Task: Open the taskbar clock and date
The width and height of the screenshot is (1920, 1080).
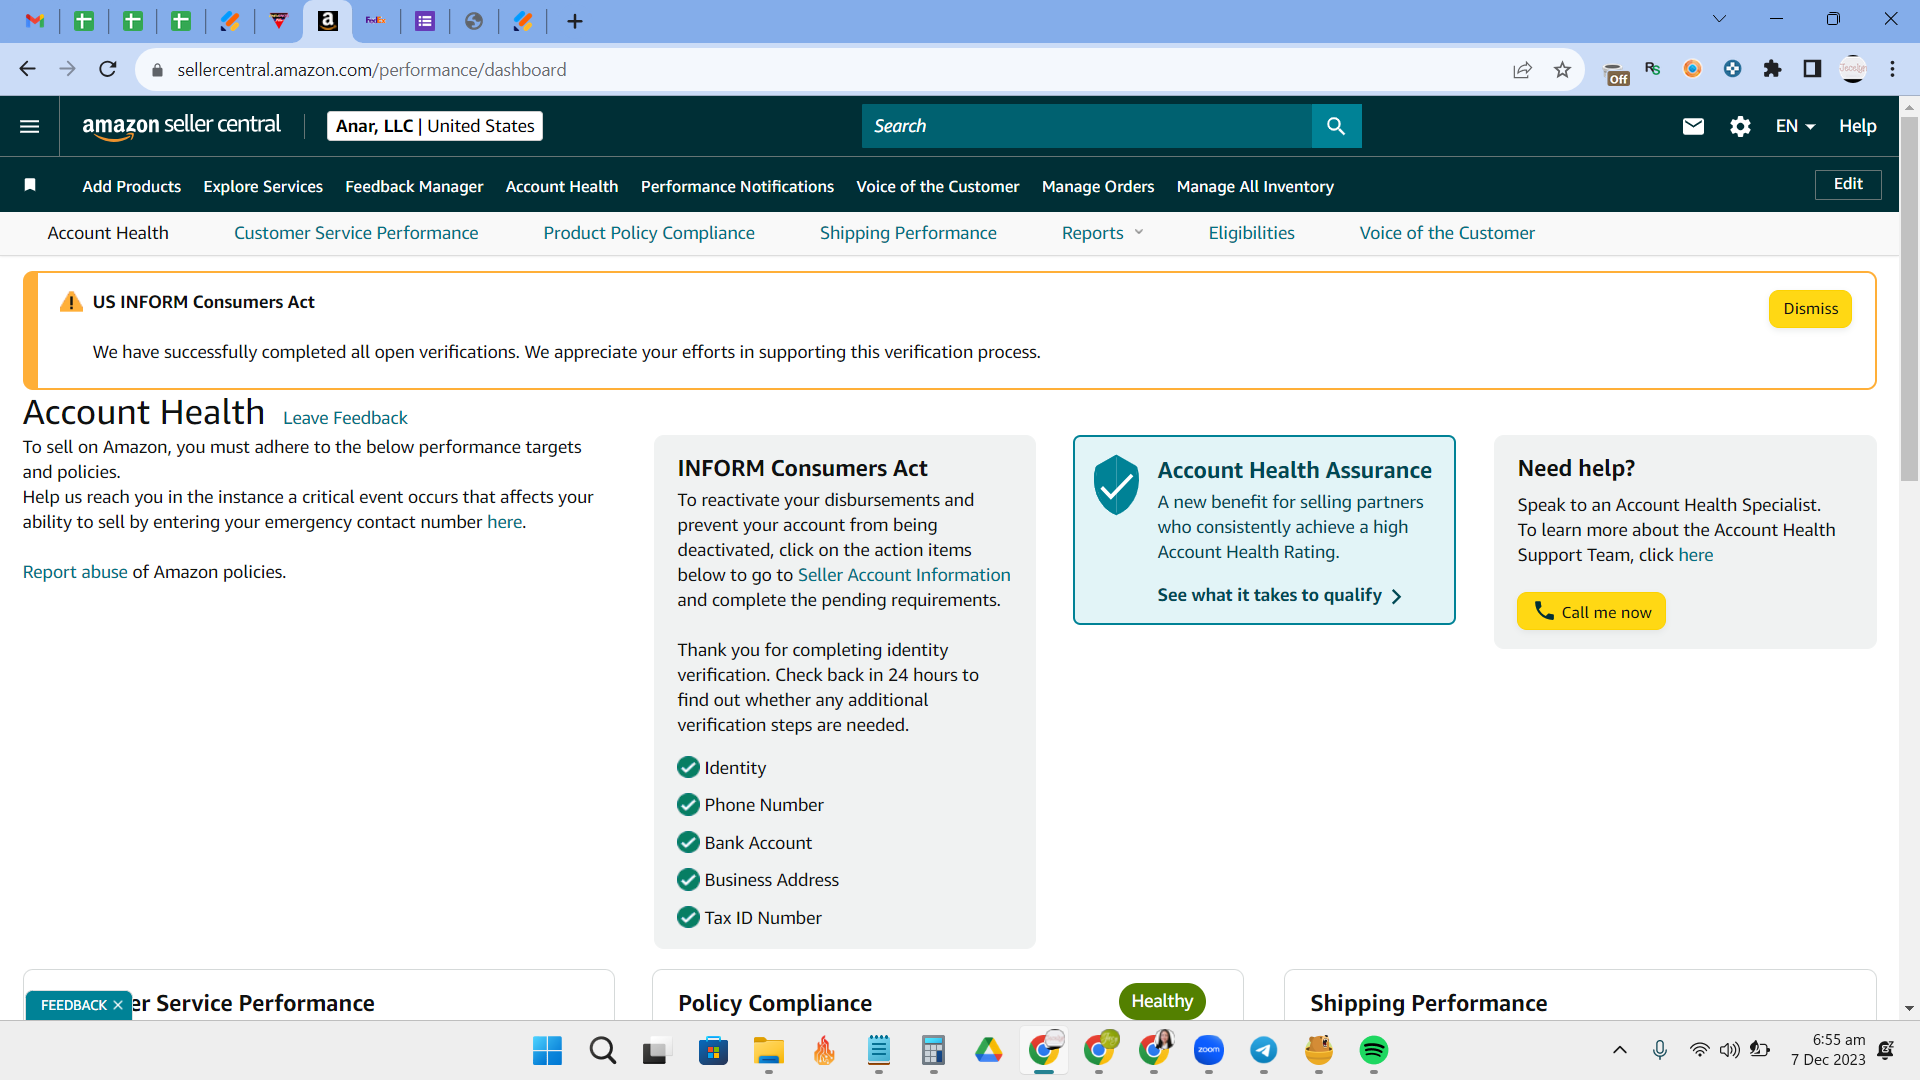Action: coord(1828,1050)
